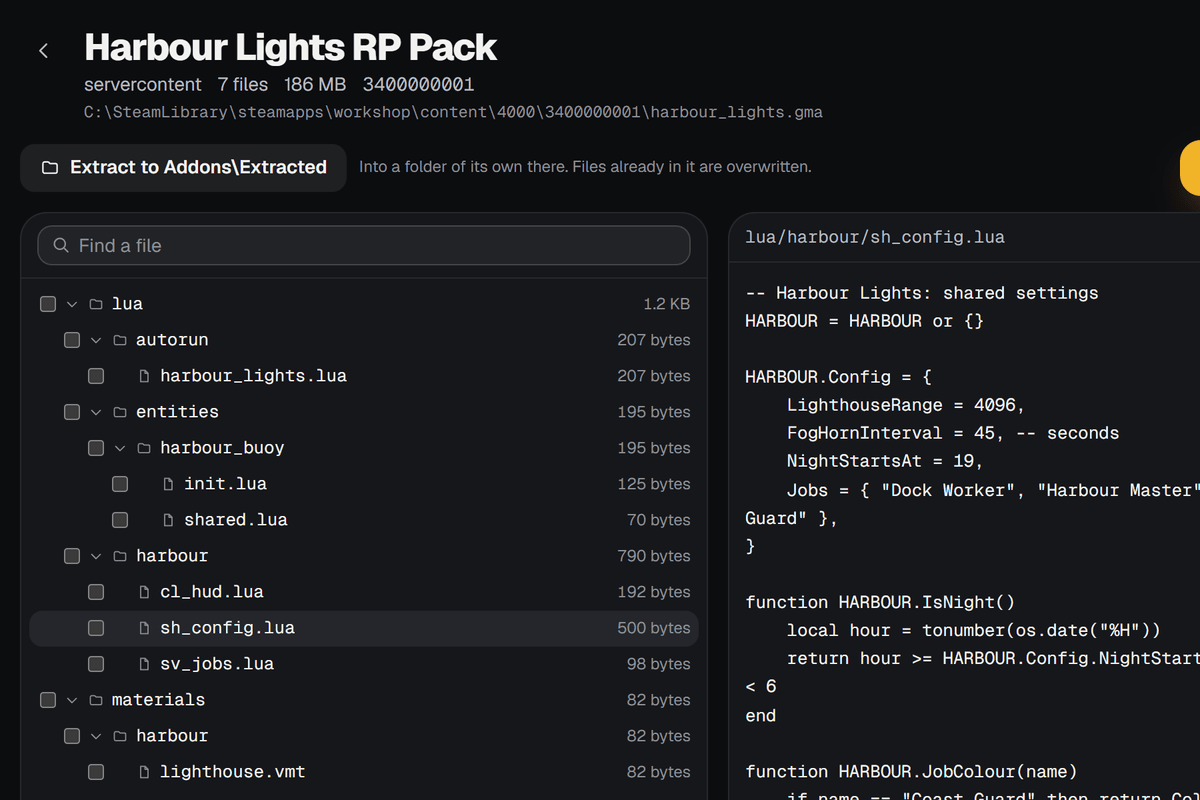The height and width of the screenshot is (800, 1200).
Task: Tick the sh_config.lua checkbox
Action: [x=96, y=628]
